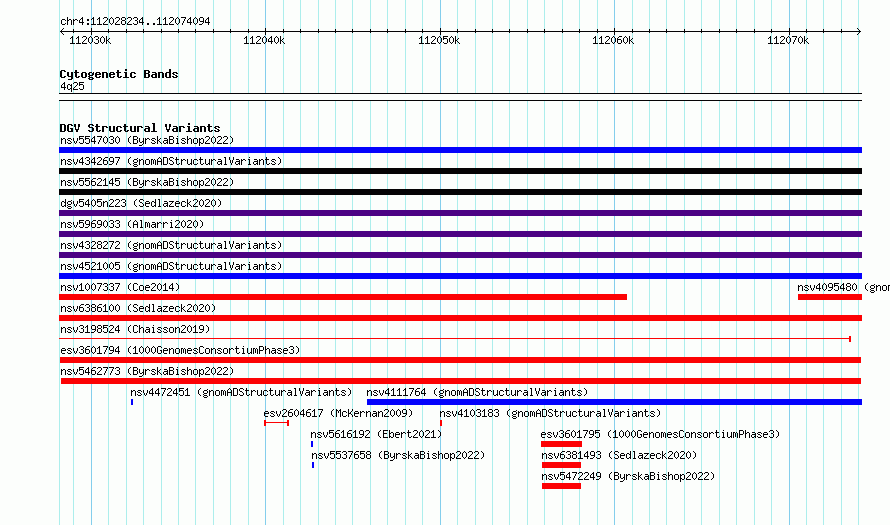Click nsv1007337 (Coe2014) variant label
The width and height of the screenshot is (890, 525).
pos(120,287)
